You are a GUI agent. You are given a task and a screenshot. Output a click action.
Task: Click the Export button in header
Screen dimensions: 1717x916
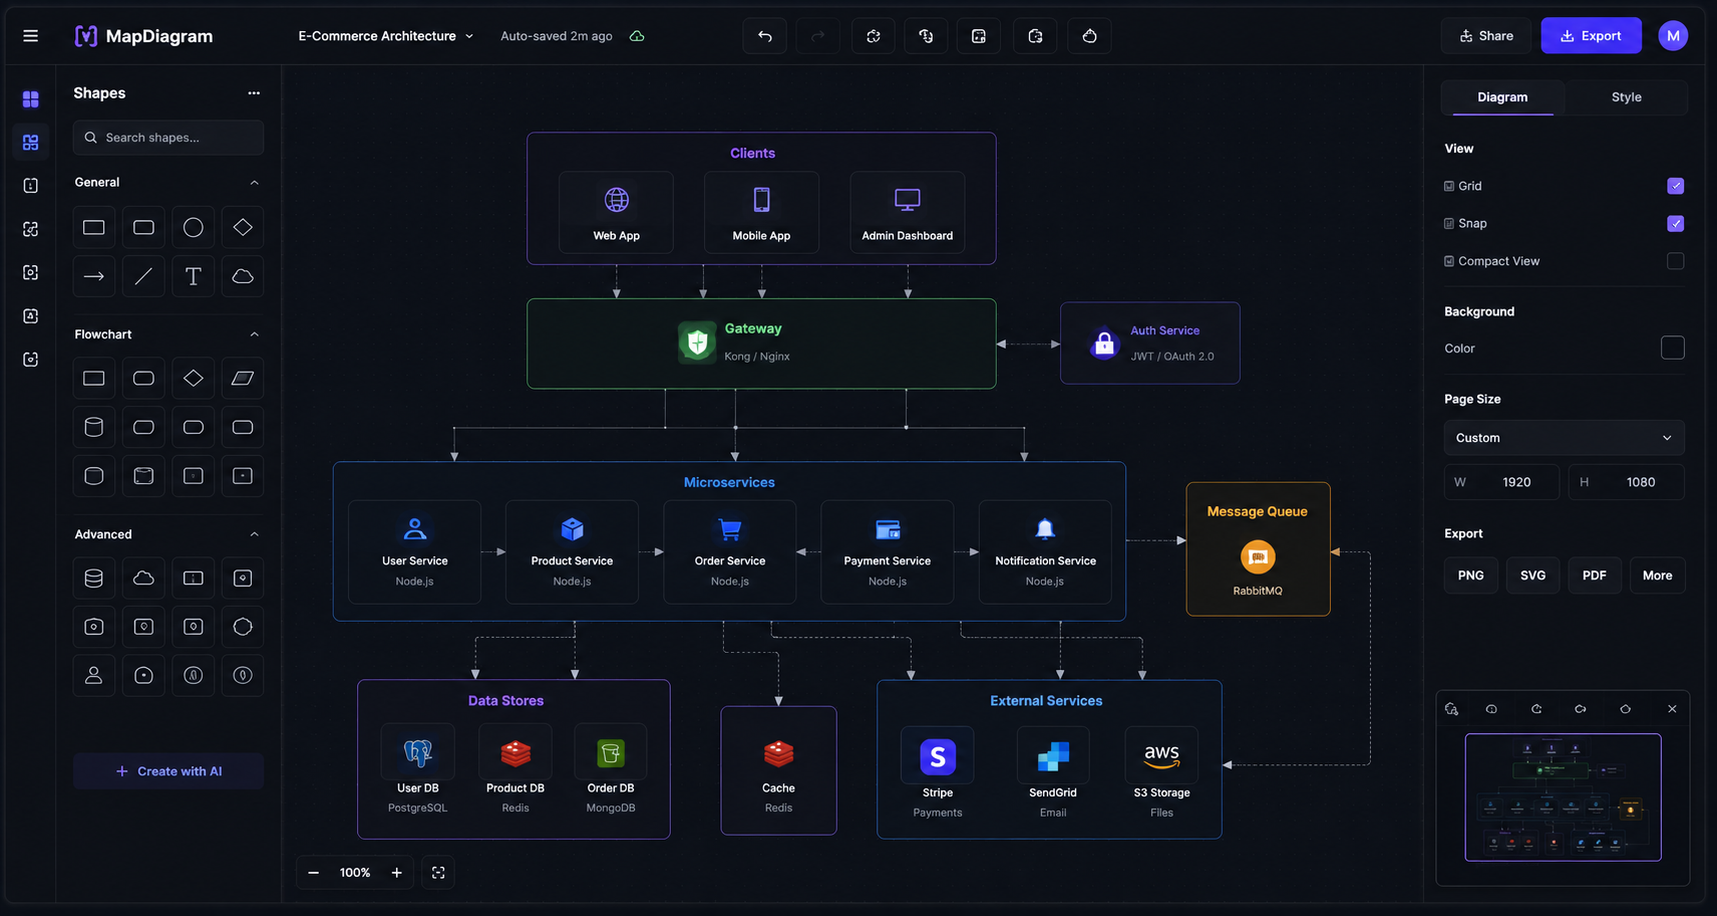[x=1591, y=36]
